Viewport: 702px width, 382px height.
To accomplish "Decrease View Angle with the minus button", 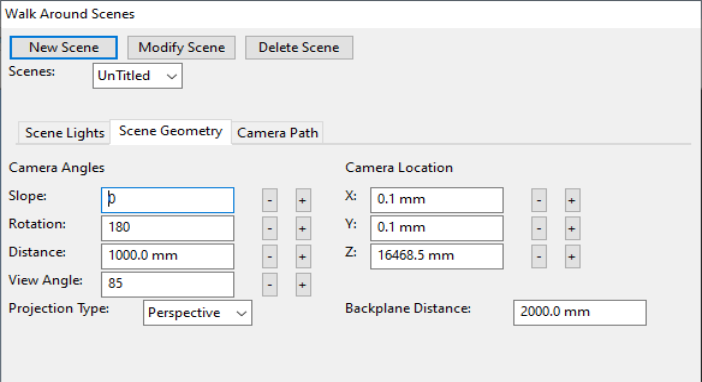I will click(x=270, y=285).
